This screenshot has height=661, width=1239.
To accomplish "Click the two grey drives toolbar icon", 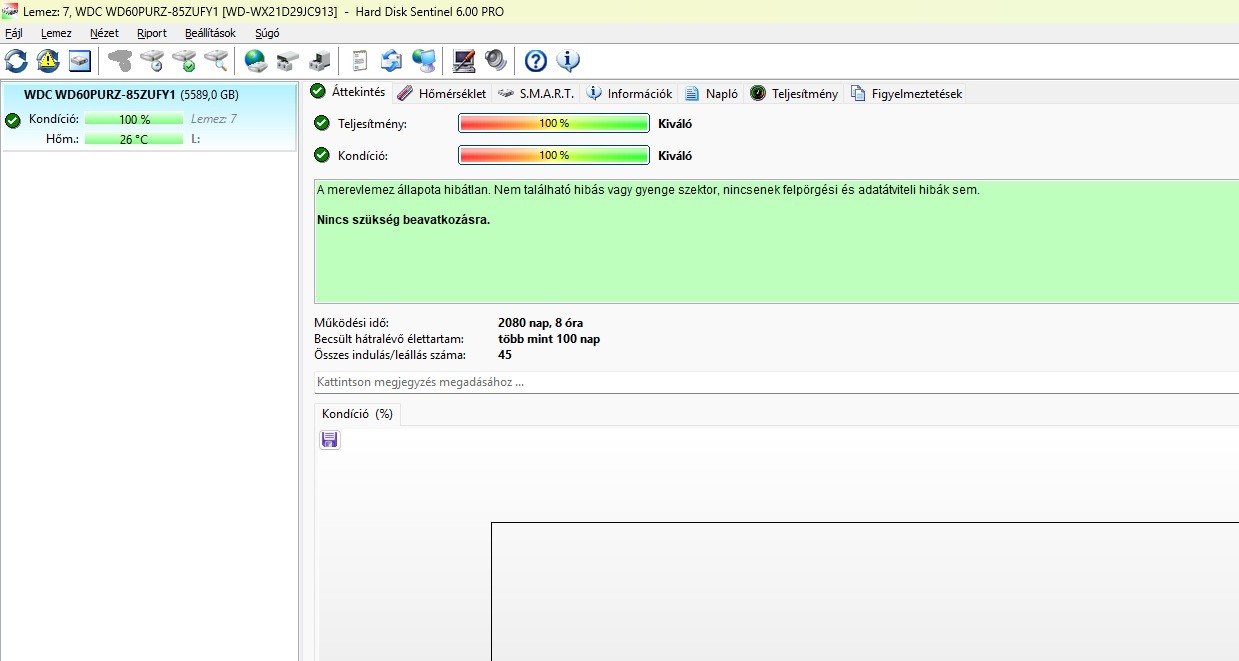I will 288,61.
